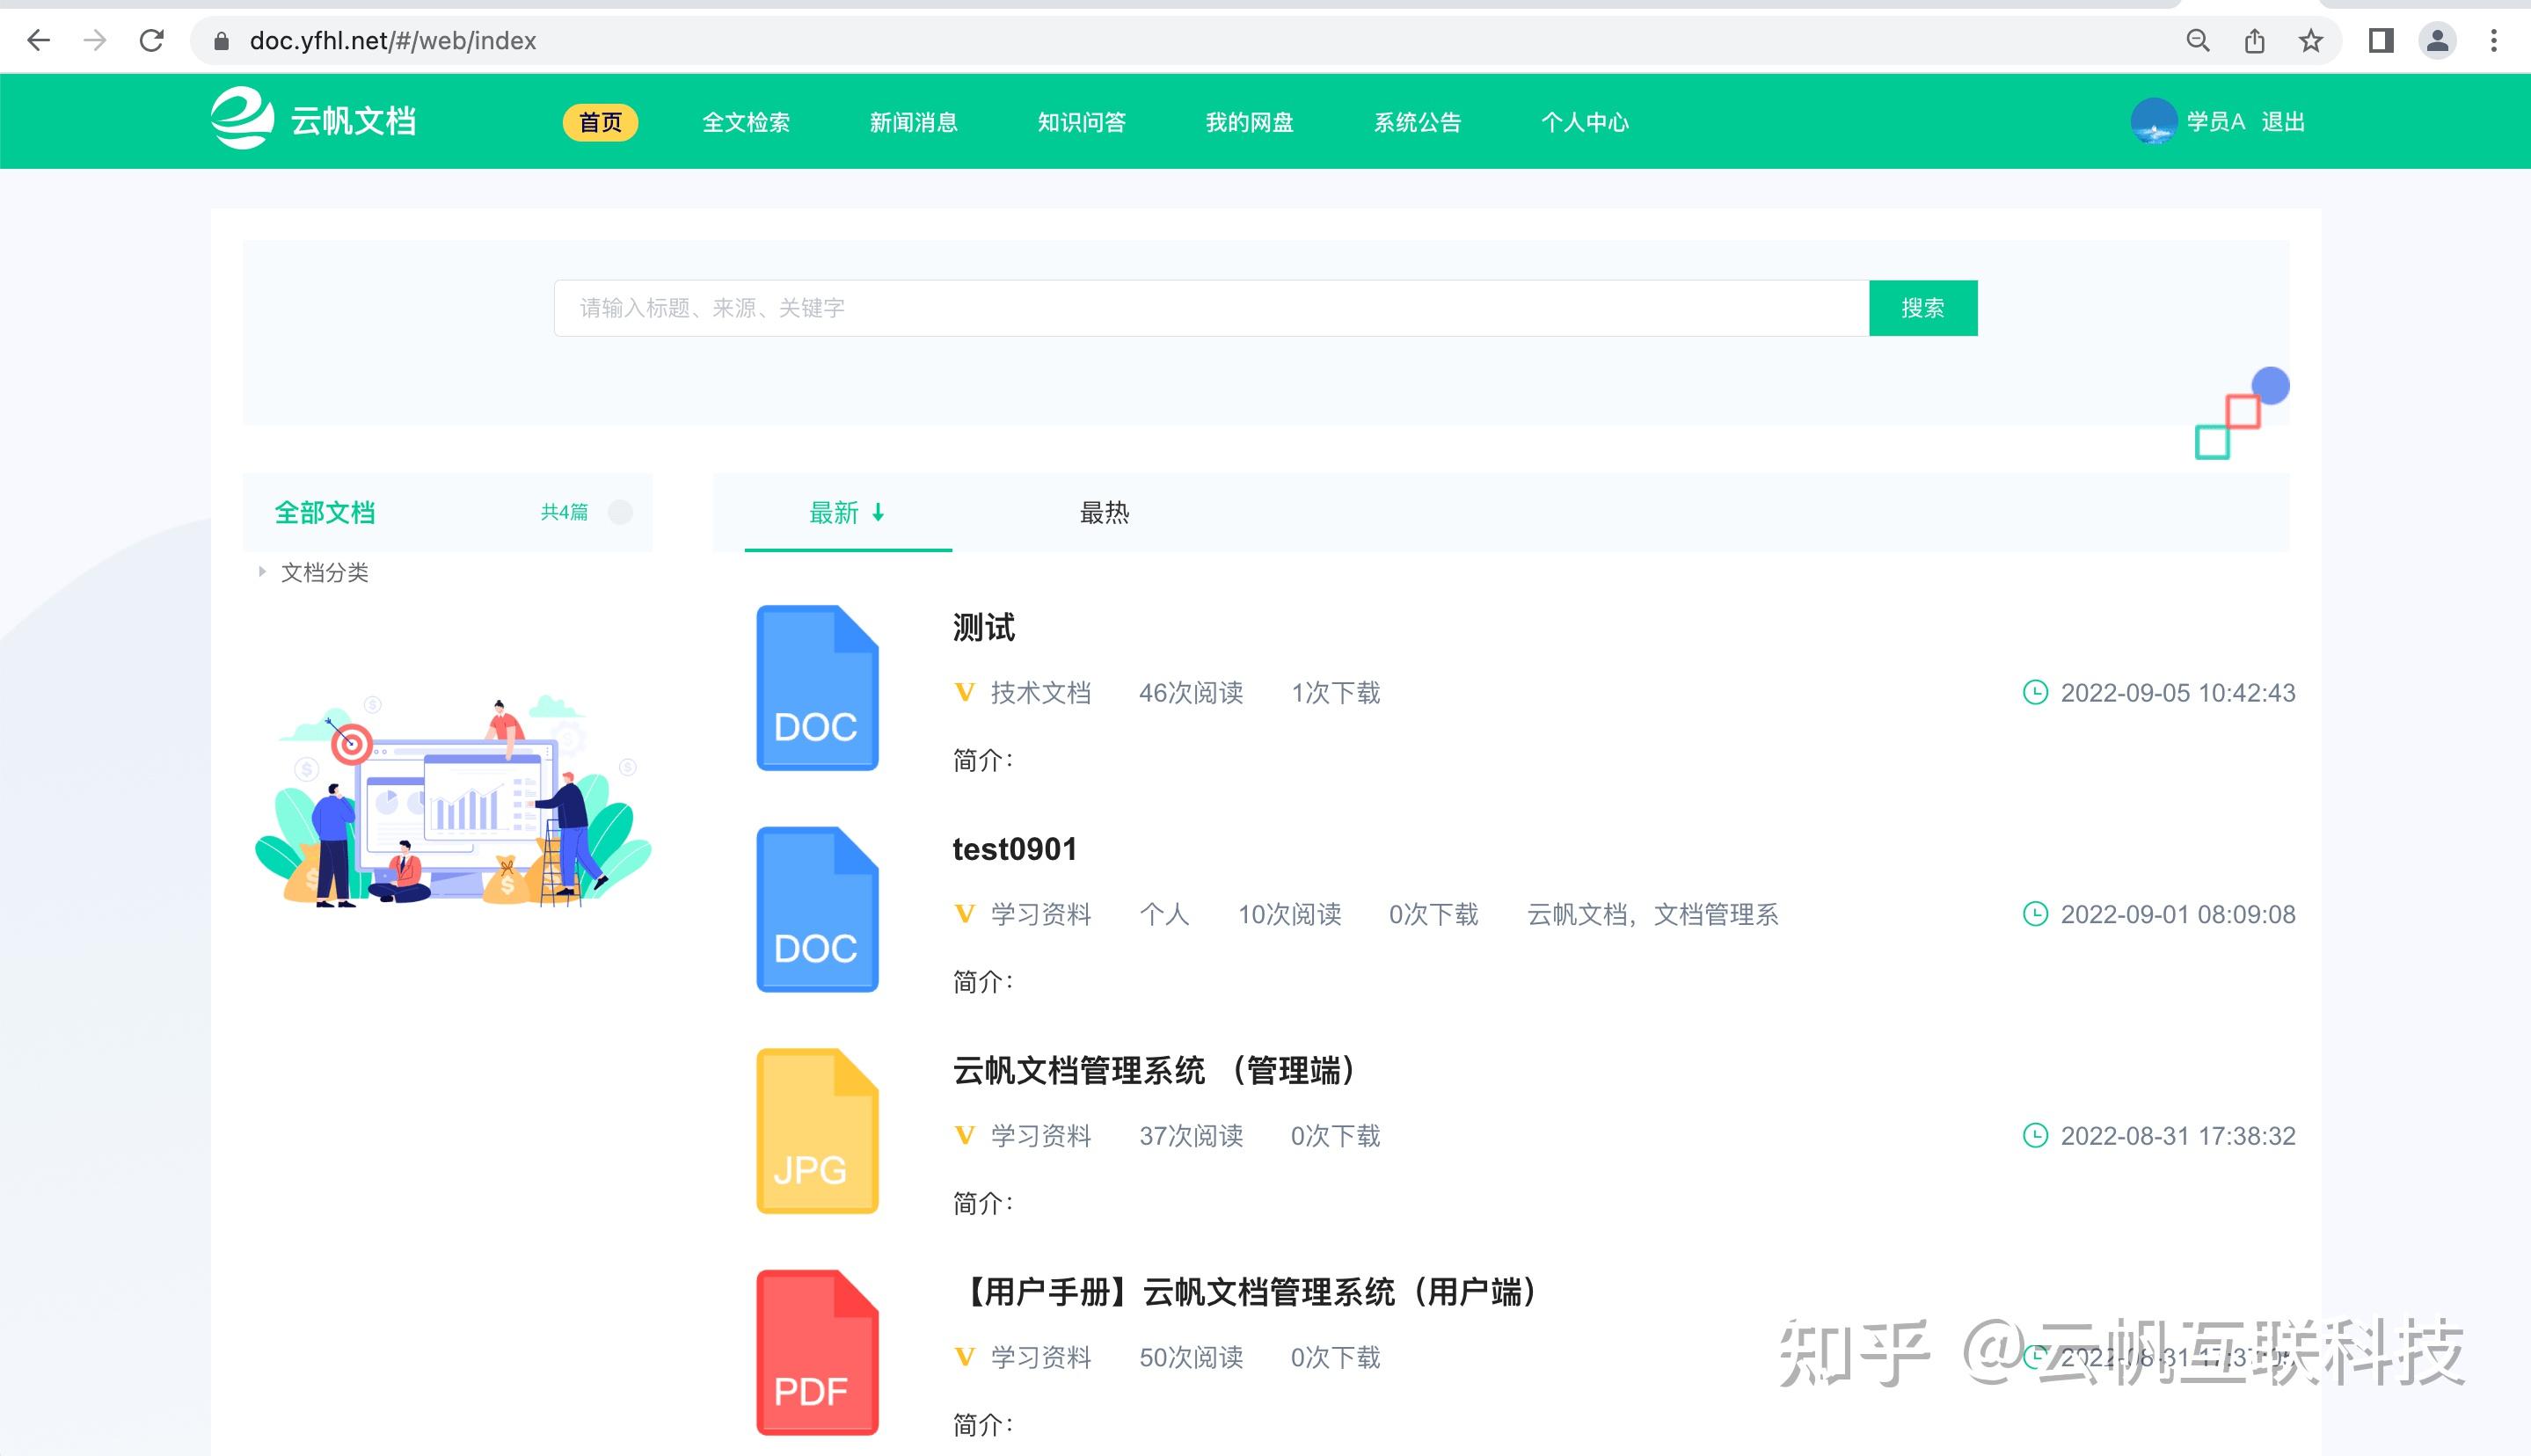Switch to the 最热 sort tab

(1104, 513)
